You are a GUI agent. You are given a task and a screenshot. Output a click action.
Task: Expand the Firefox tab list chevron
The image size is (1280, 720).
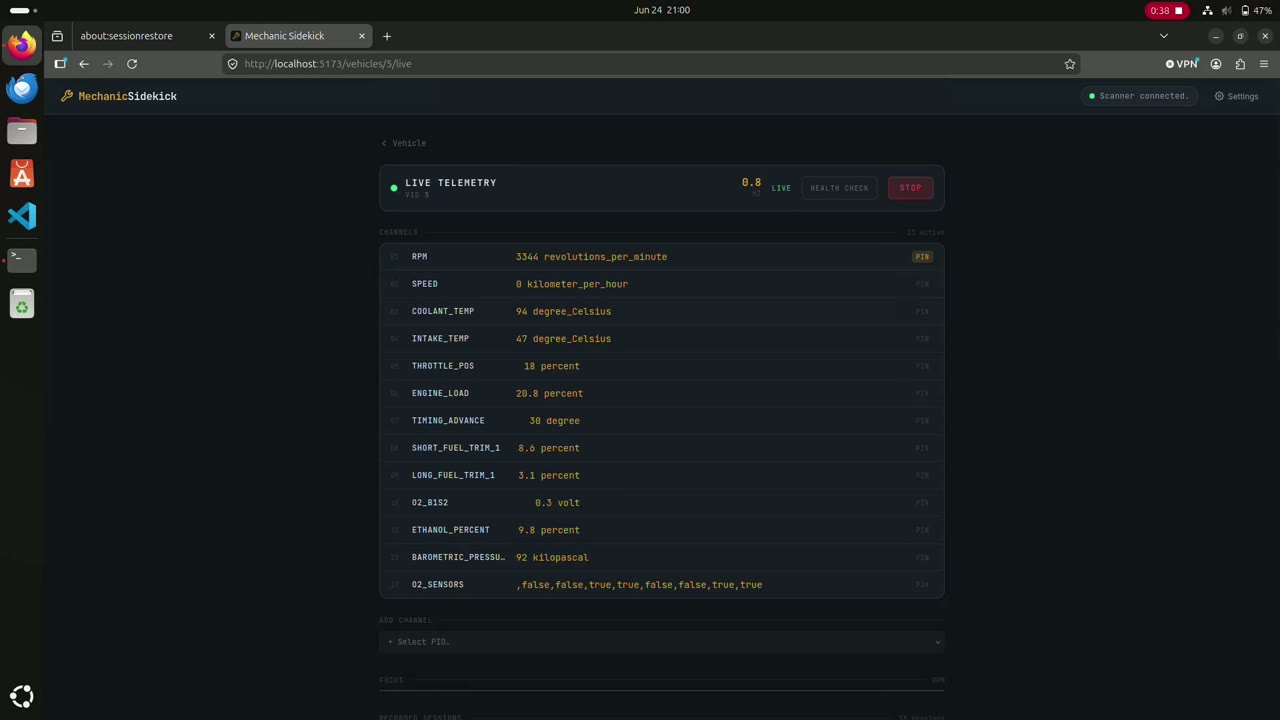[1163, 36]
